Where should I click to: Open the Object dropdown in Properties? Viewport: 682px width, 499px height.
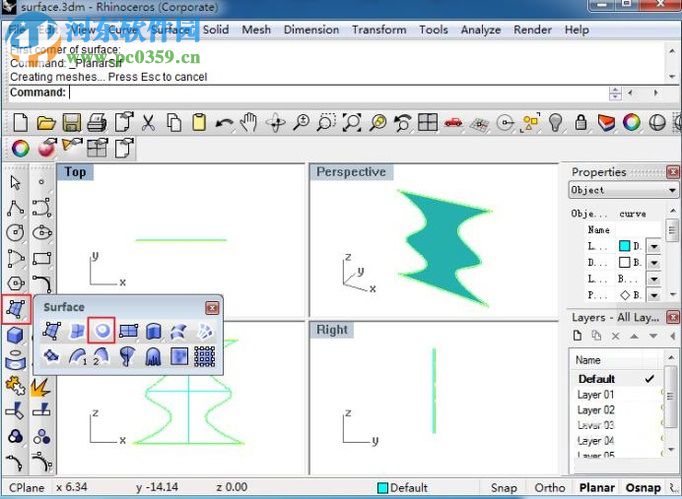pos(623,191)
